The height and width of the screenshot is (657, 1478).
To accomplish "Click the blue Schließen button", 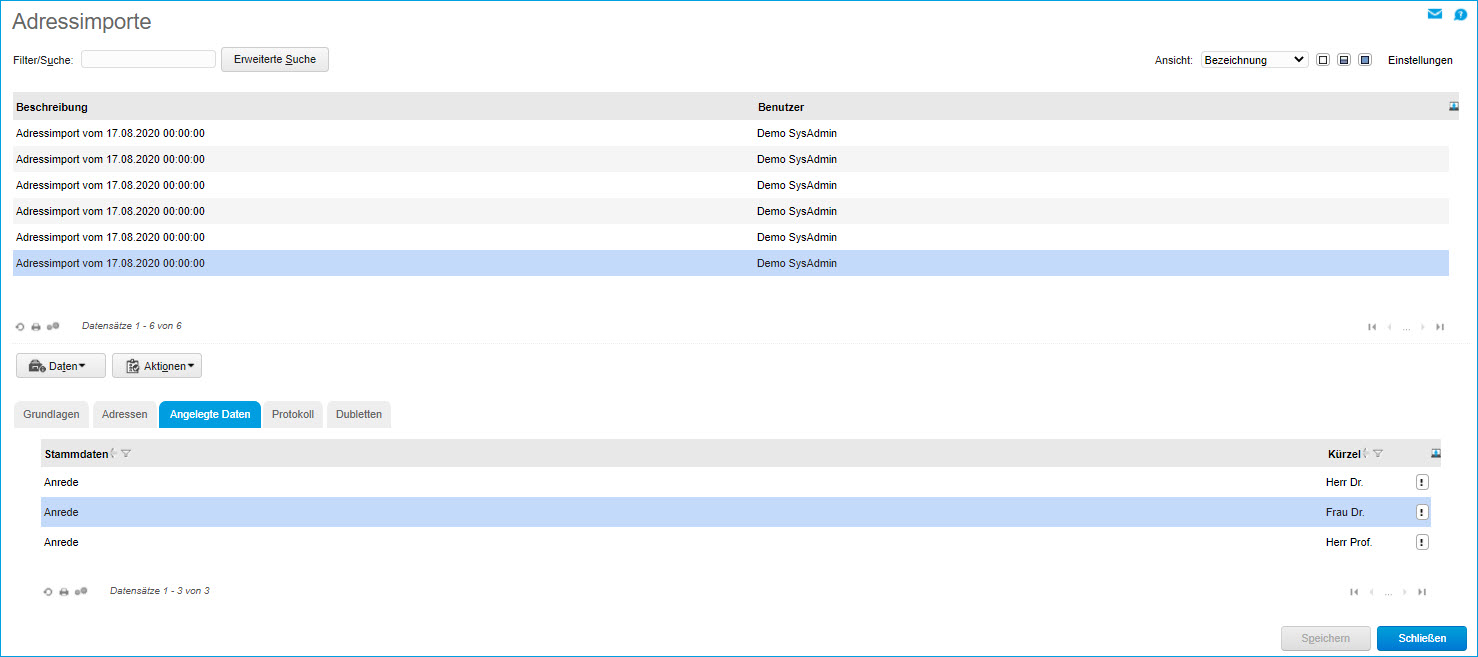I will (x=1421, y=638).
